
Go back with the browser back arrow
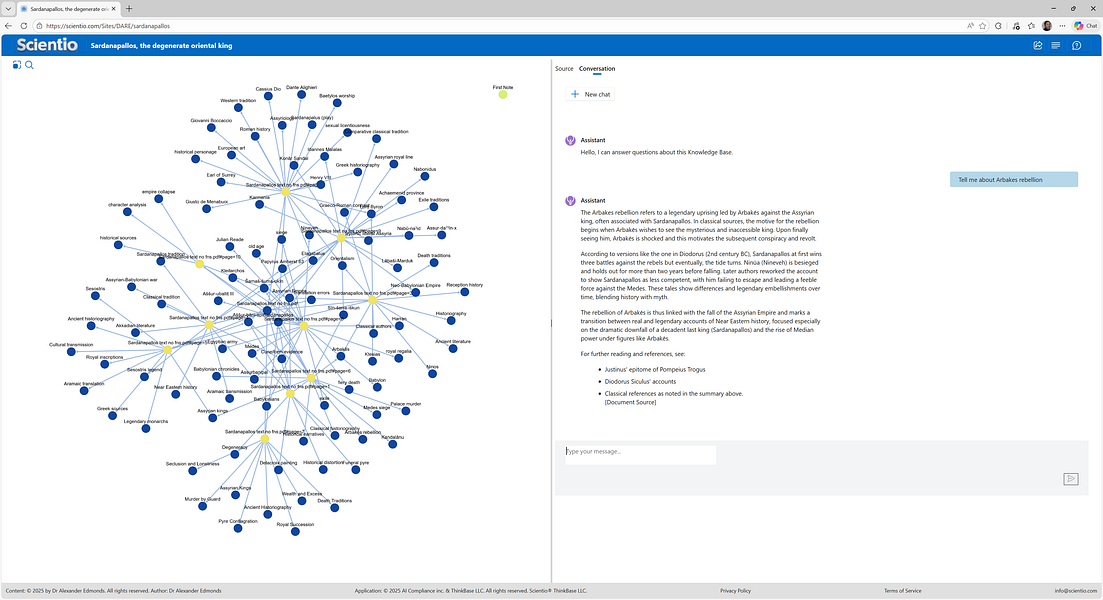(8, 26)
